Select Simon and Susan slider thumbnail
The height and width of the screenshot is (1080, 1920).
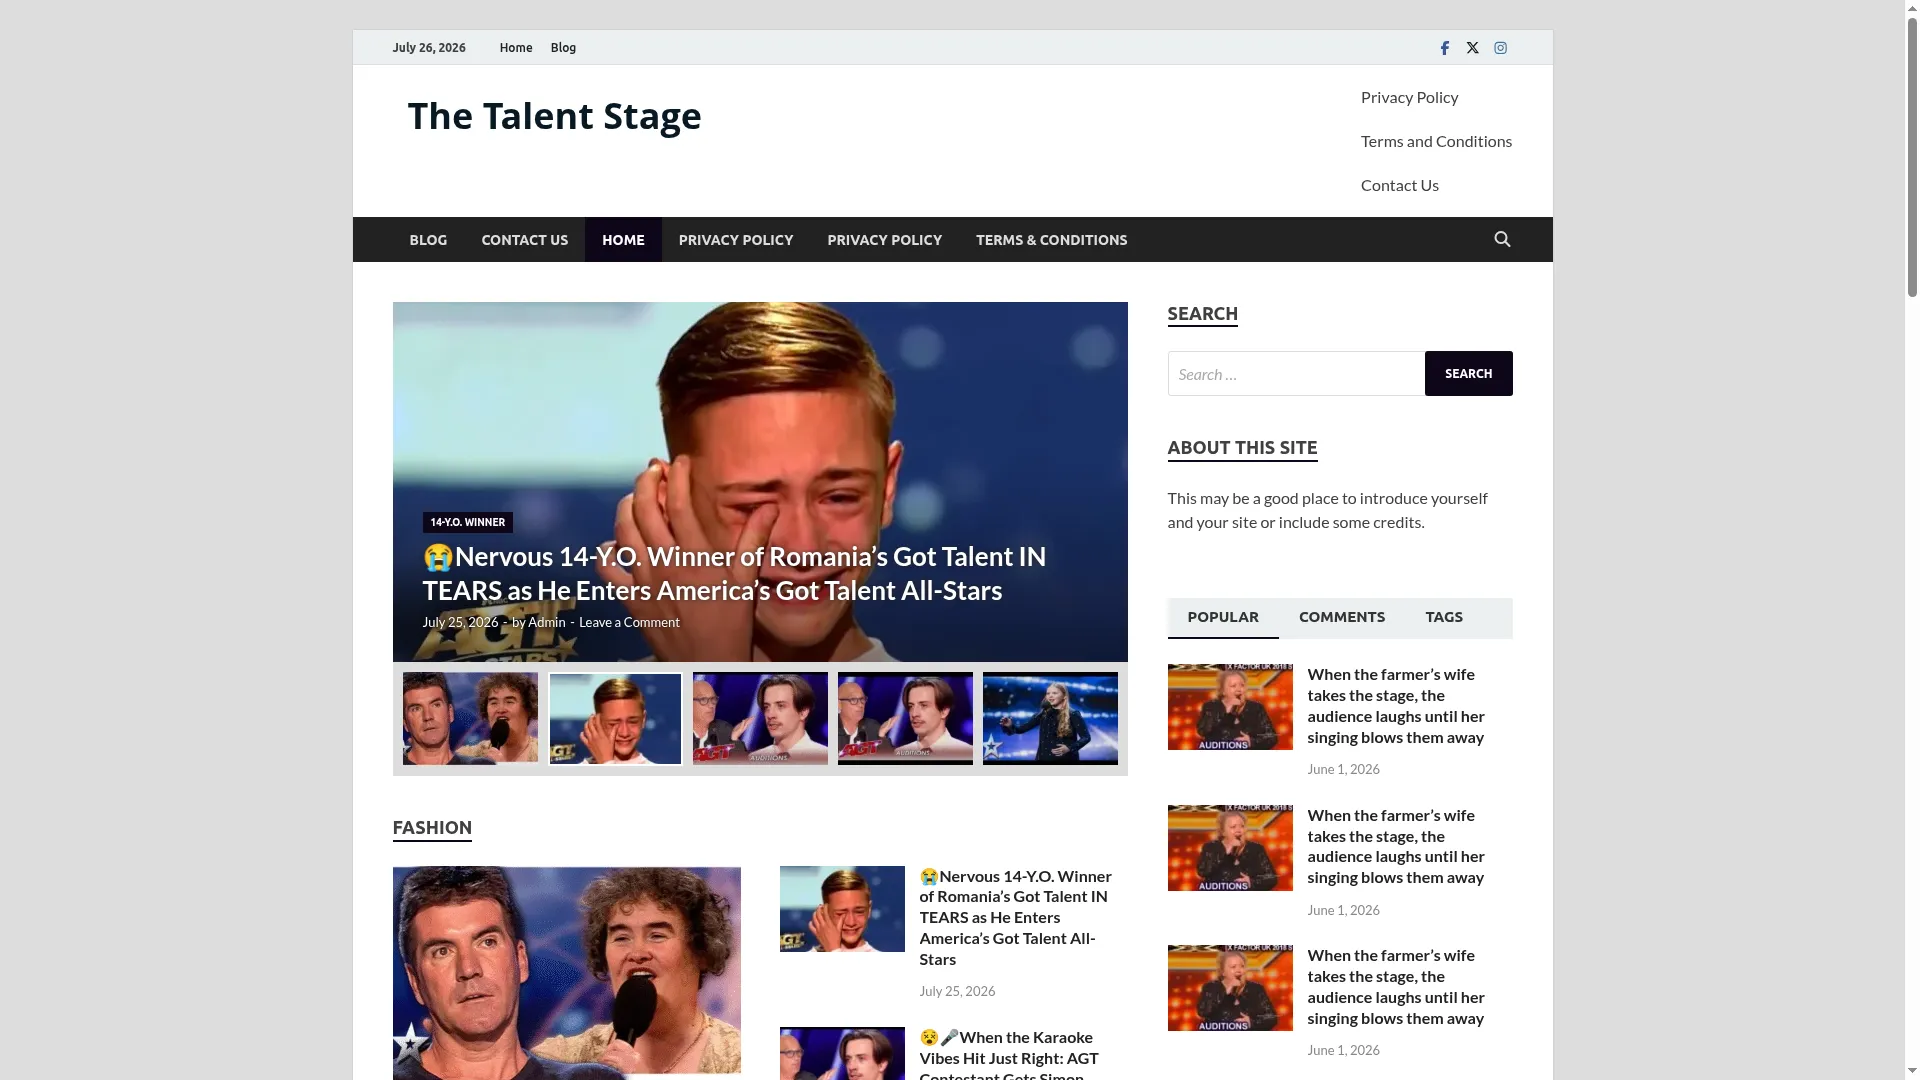tap(470, 718)
